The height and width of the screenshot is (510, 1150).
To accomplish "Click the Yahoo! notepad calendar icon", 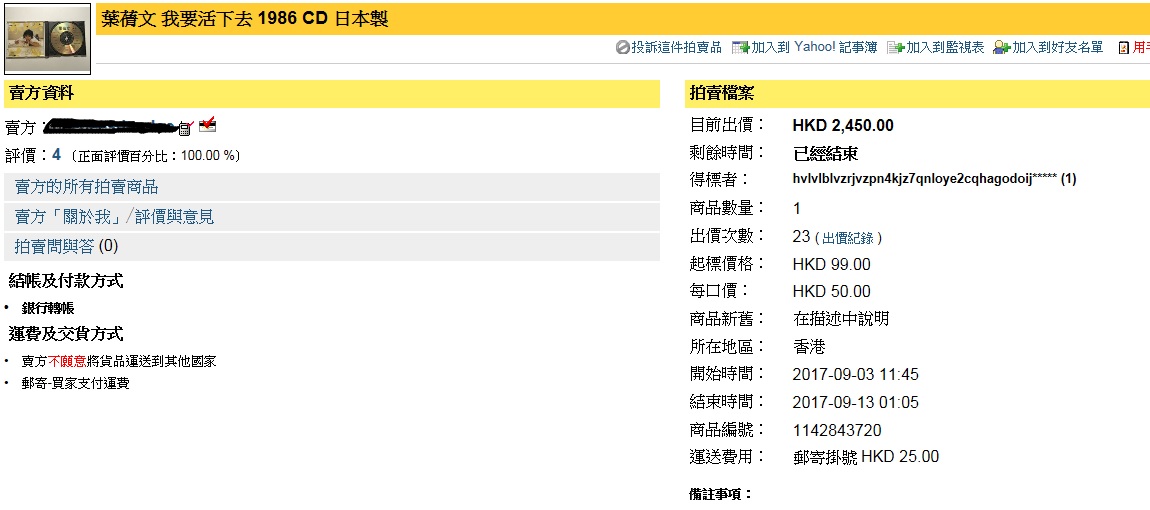I will pyautogui.click(x=741, y=48).
